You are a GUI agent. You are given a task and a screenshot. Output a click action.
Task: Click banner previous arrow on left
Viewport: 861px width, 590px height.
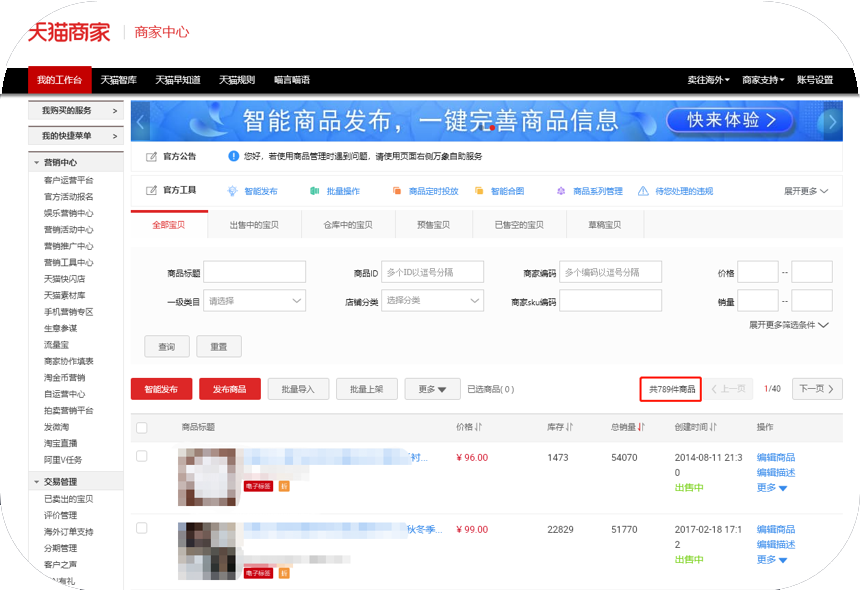click(141, 122)
